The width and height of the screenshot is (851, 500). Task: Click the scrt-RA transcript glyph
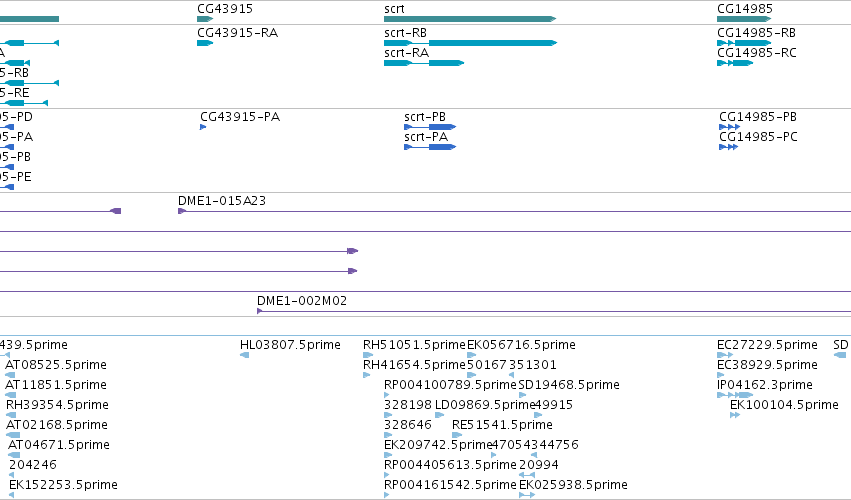coord(424,63)
